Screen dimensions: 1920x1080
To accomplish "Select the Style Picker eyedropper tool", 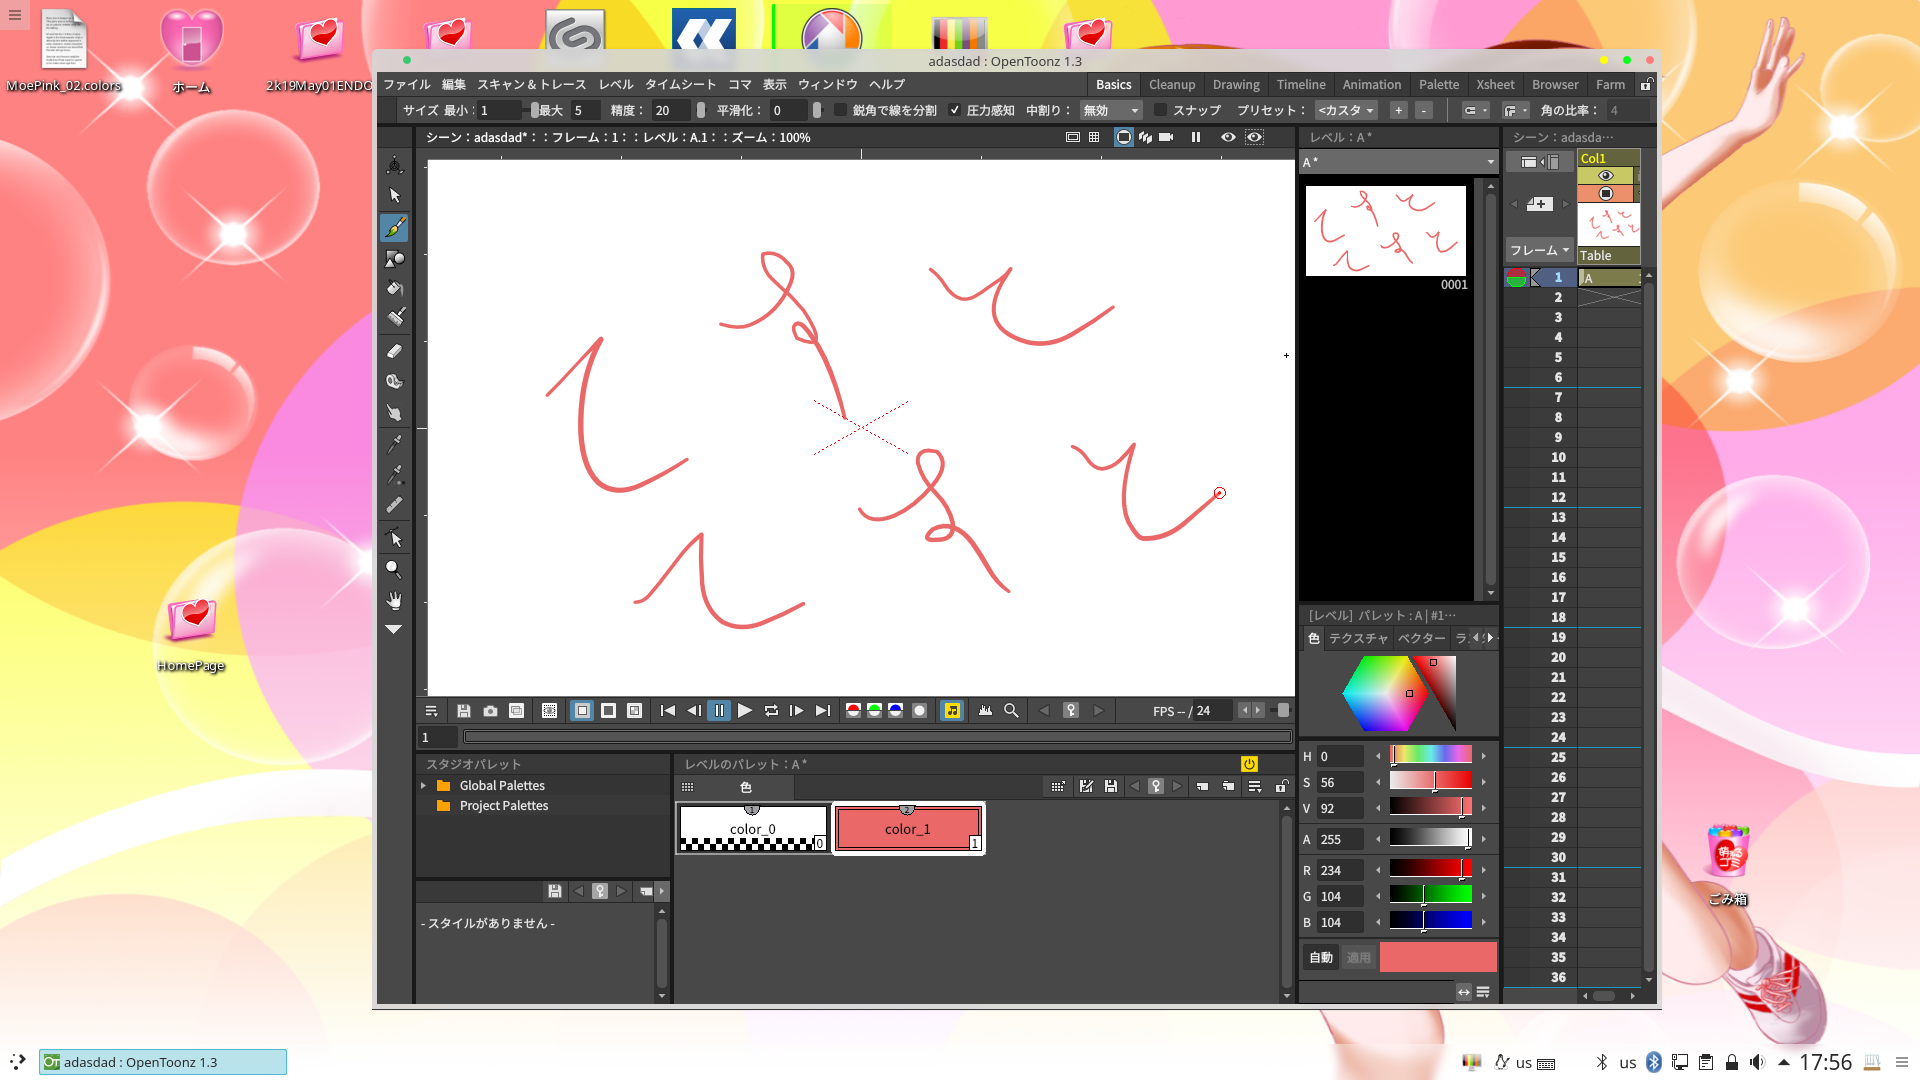I will pyautogui.click(x=395, y=443).
